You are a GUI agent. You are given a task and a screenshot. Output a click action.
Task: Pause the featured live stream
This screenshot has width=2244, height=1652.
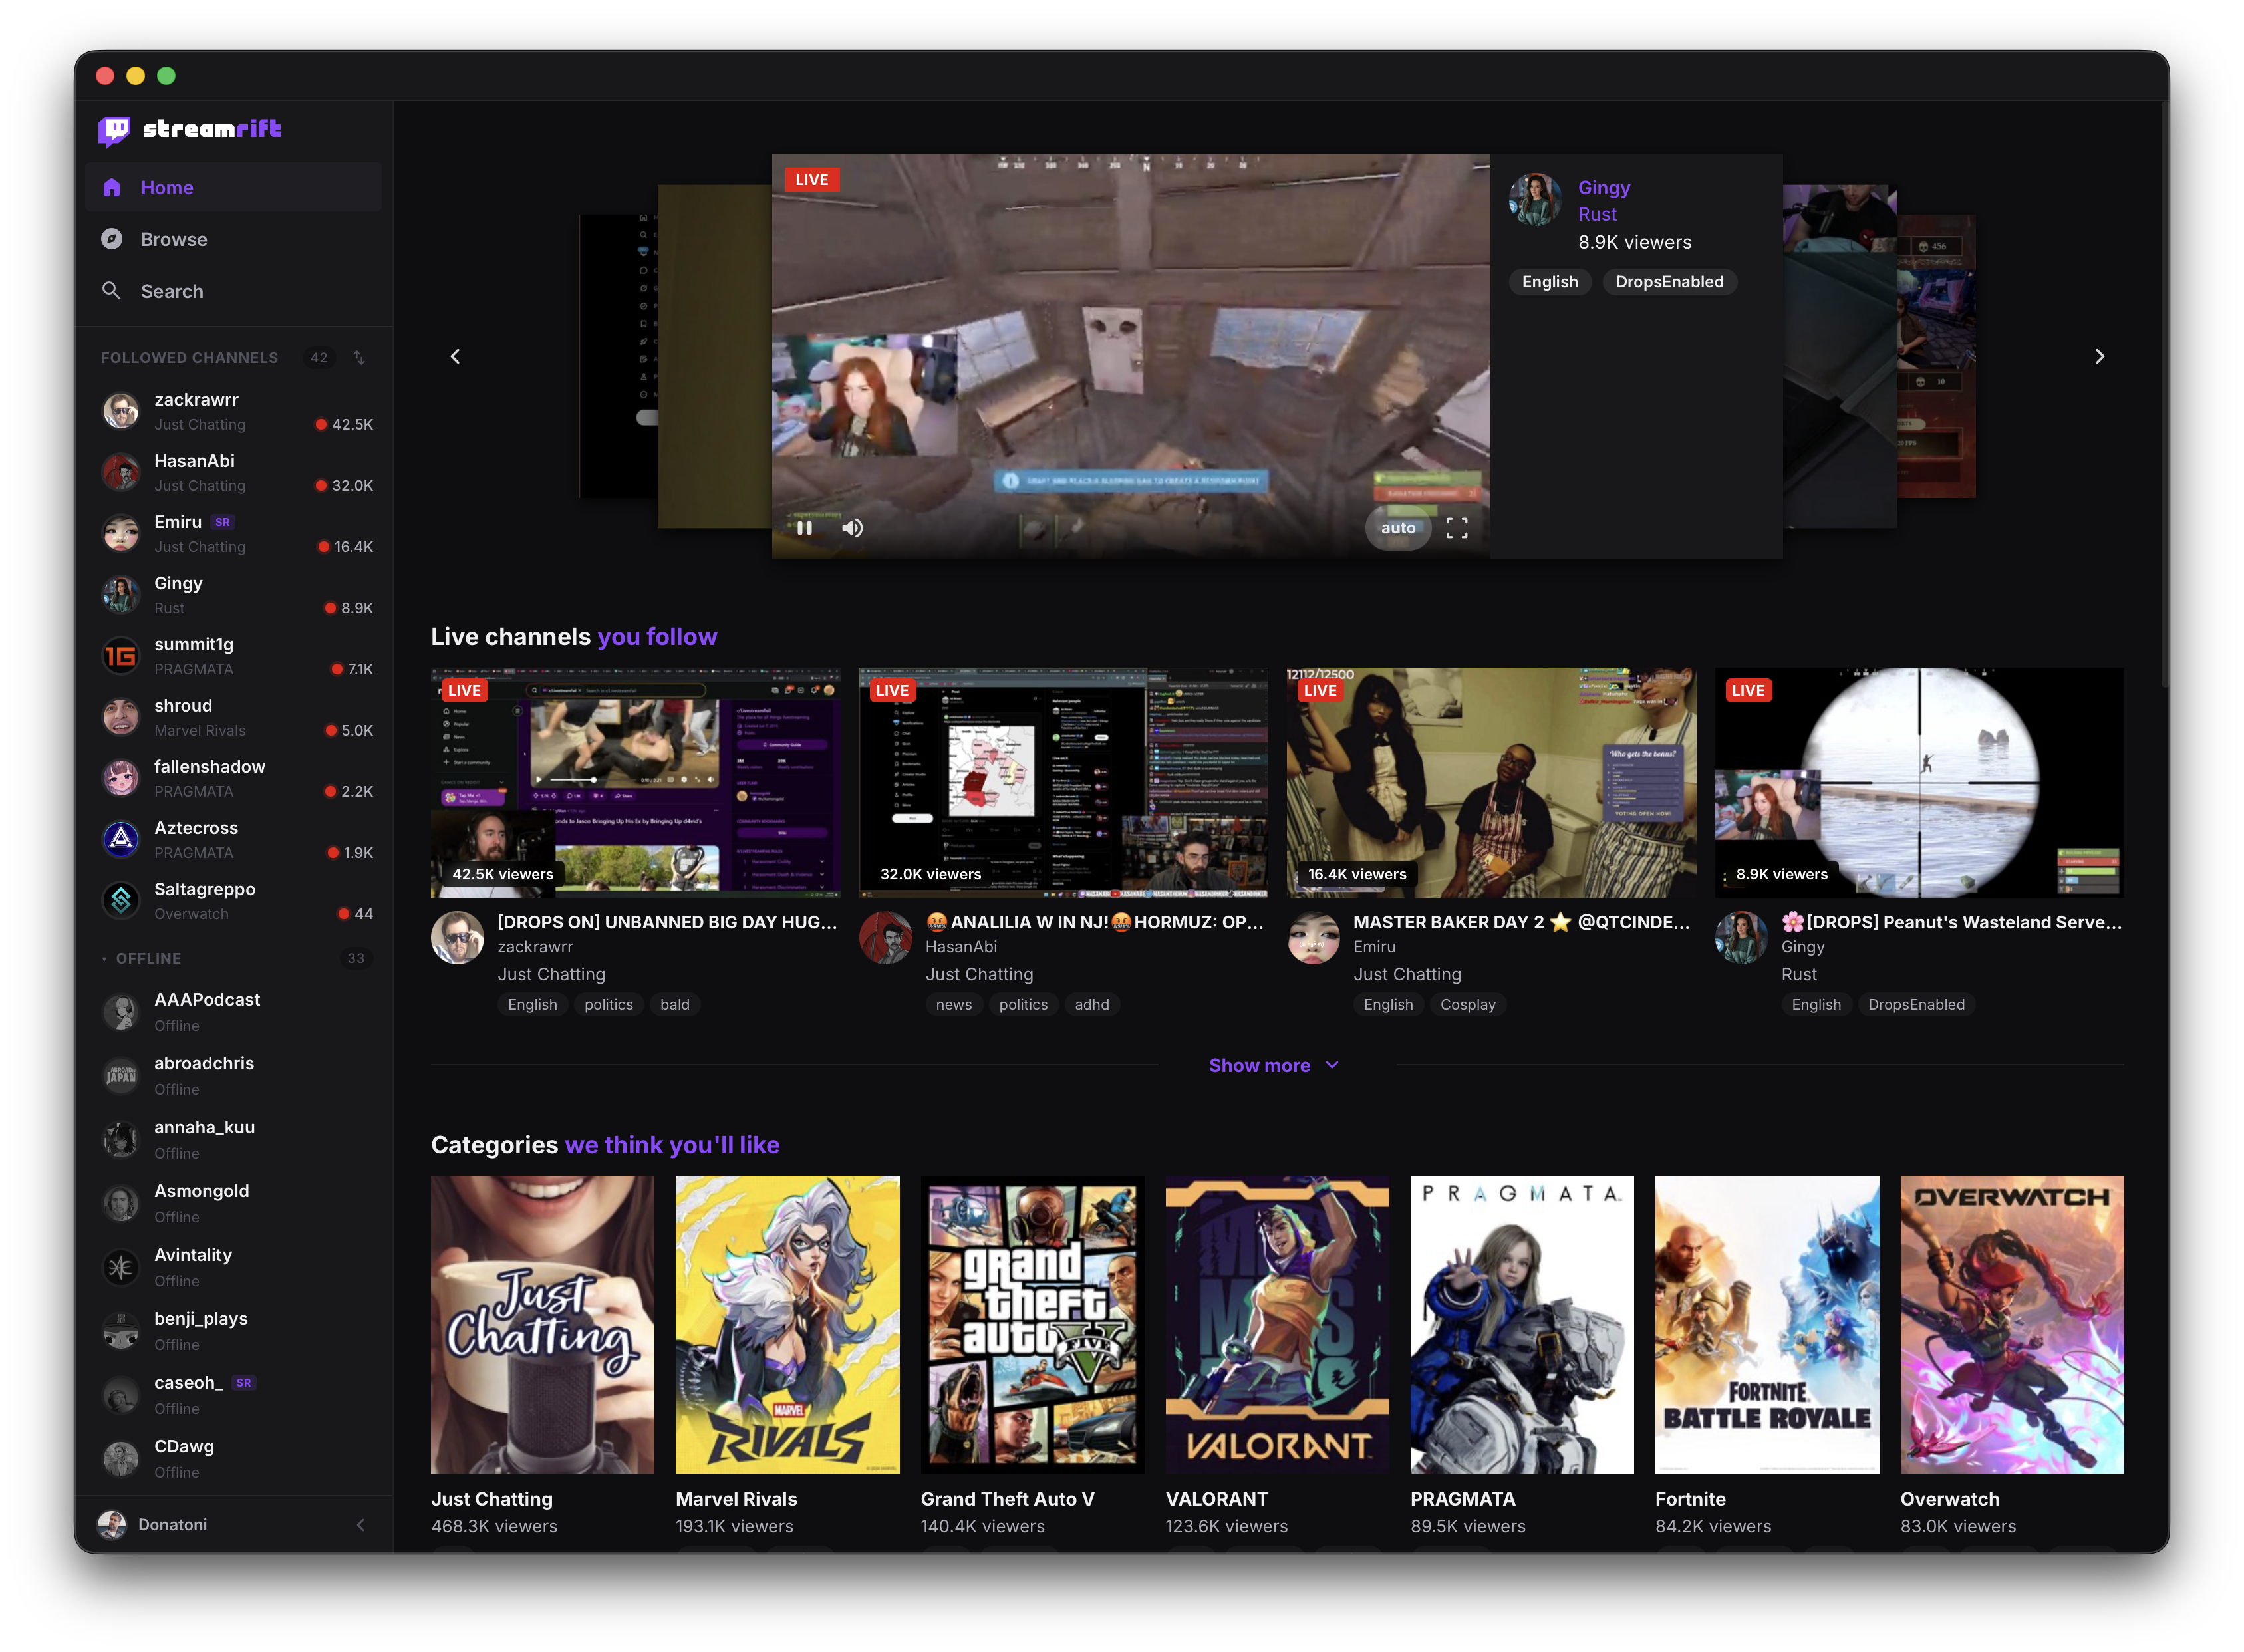click(804, 528)
